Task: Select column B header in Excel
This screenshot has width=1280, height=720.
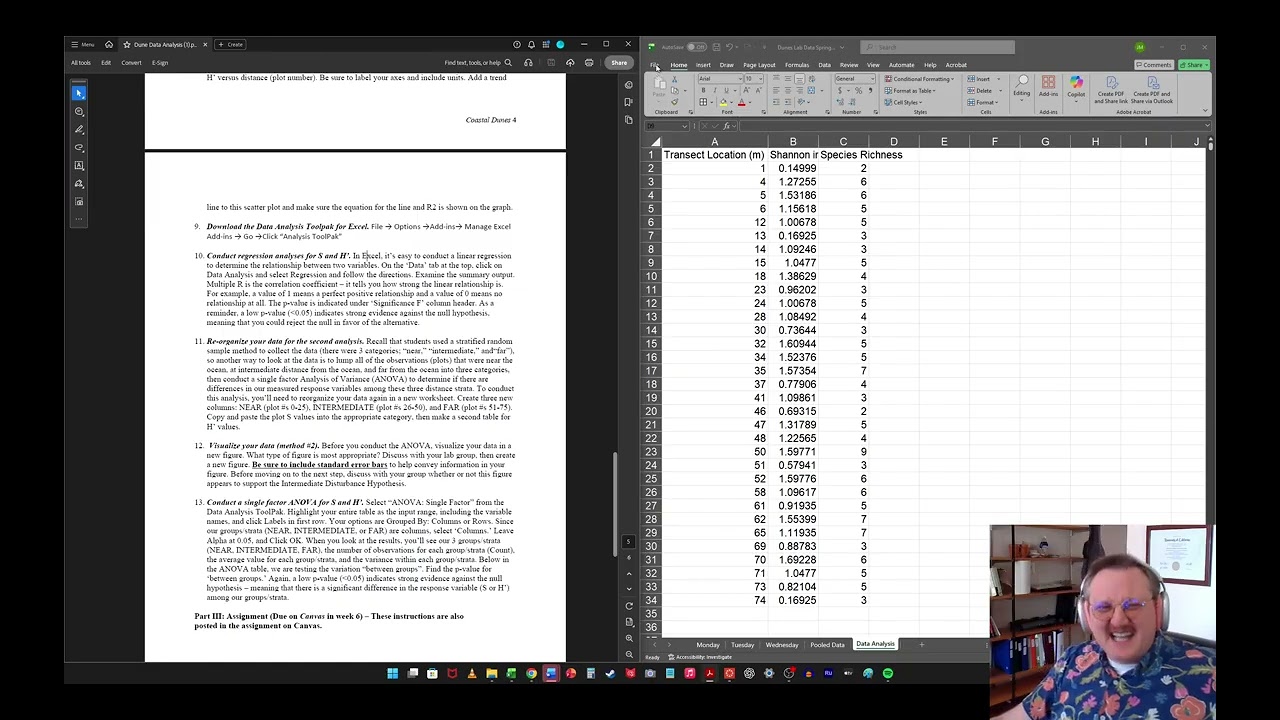Action: pos(793,142)
